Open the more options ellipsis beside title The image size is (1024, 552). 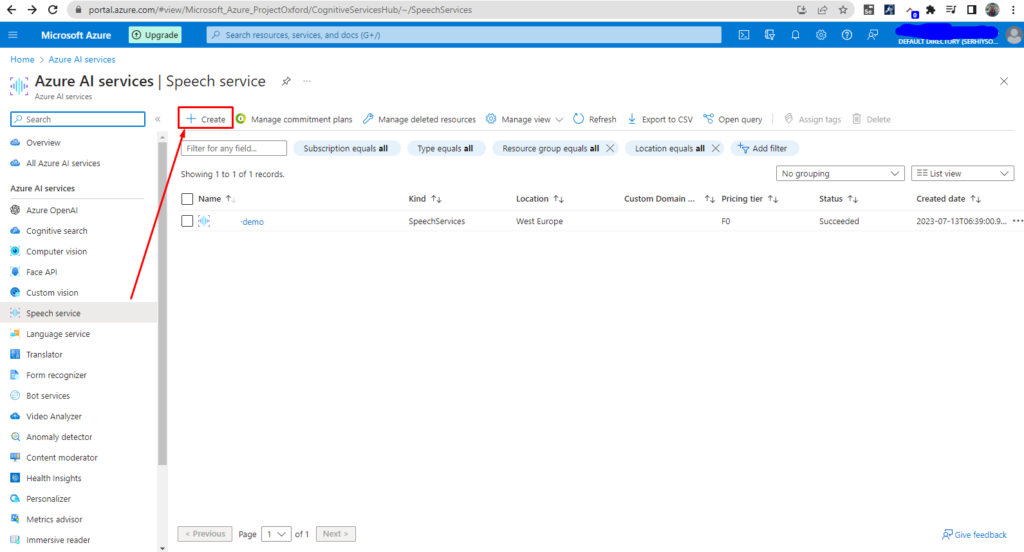coord(307,81)
